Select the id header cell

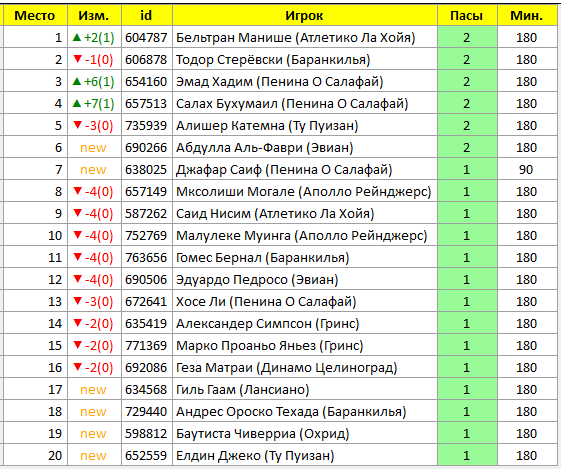[146, 15]
